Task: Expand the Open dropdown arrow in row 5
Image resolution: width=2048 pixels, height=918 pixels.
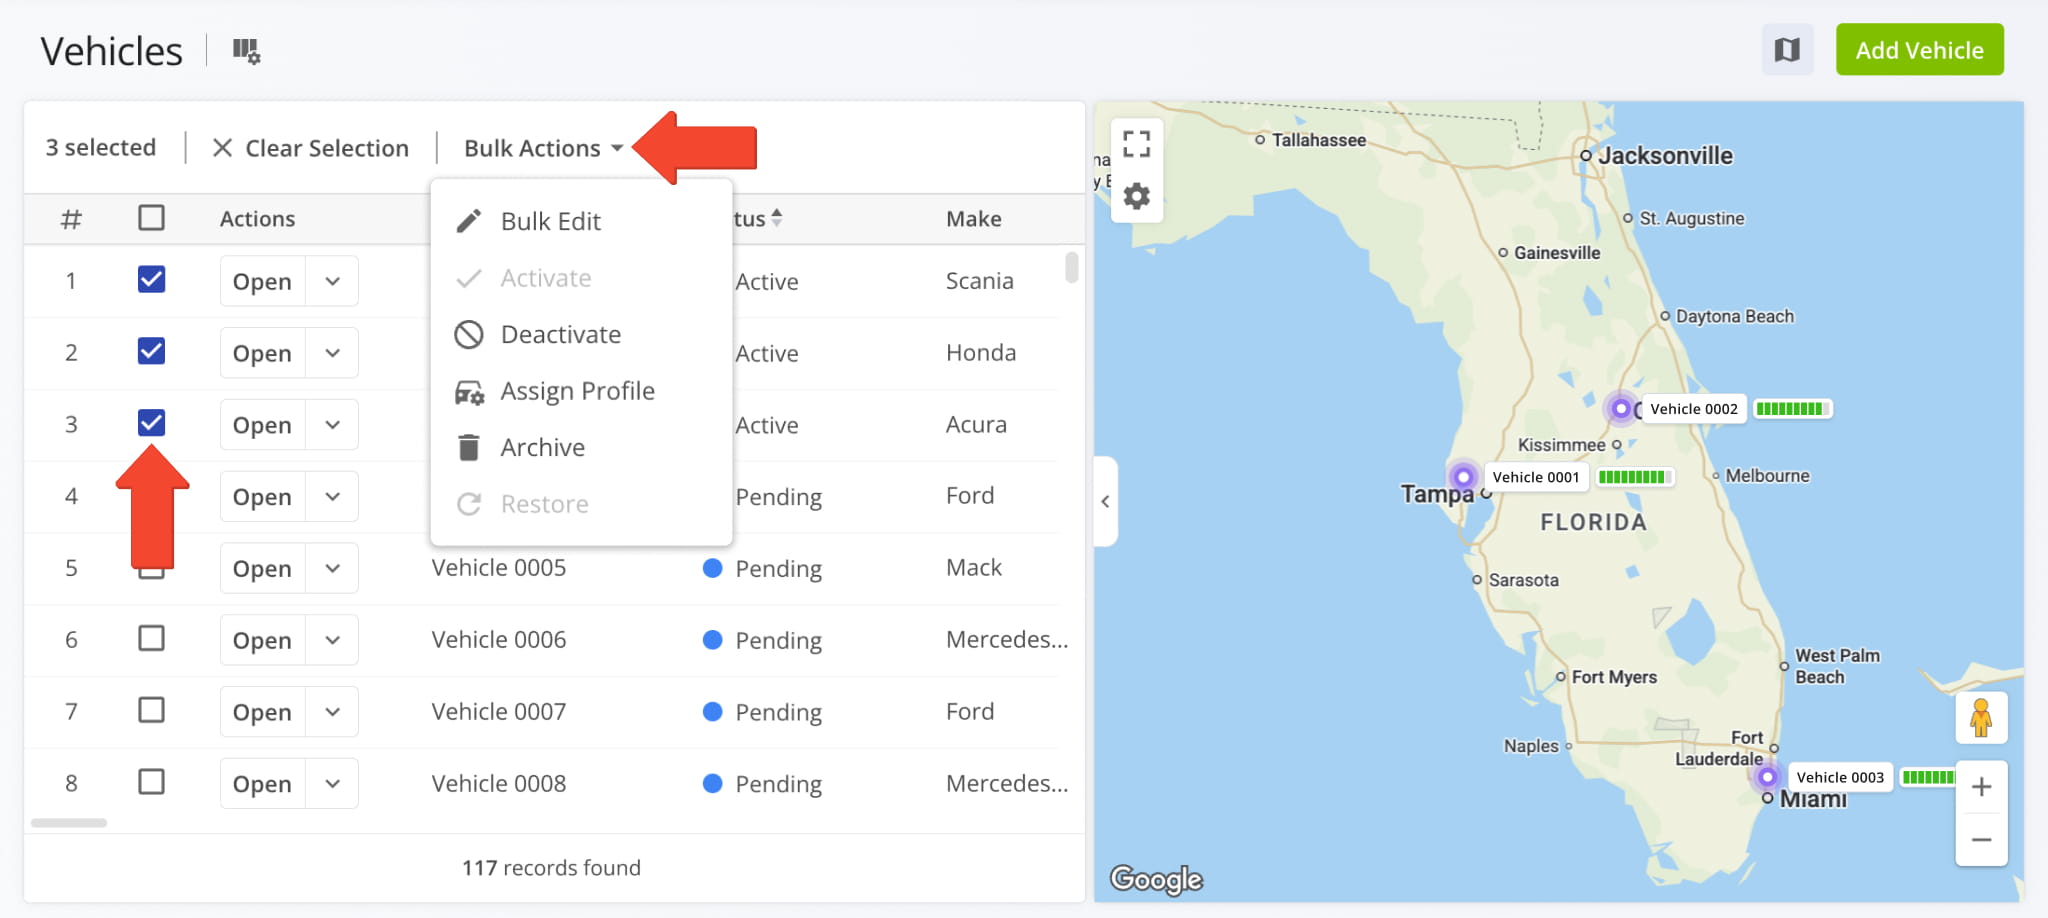Action: click(332, 568)
